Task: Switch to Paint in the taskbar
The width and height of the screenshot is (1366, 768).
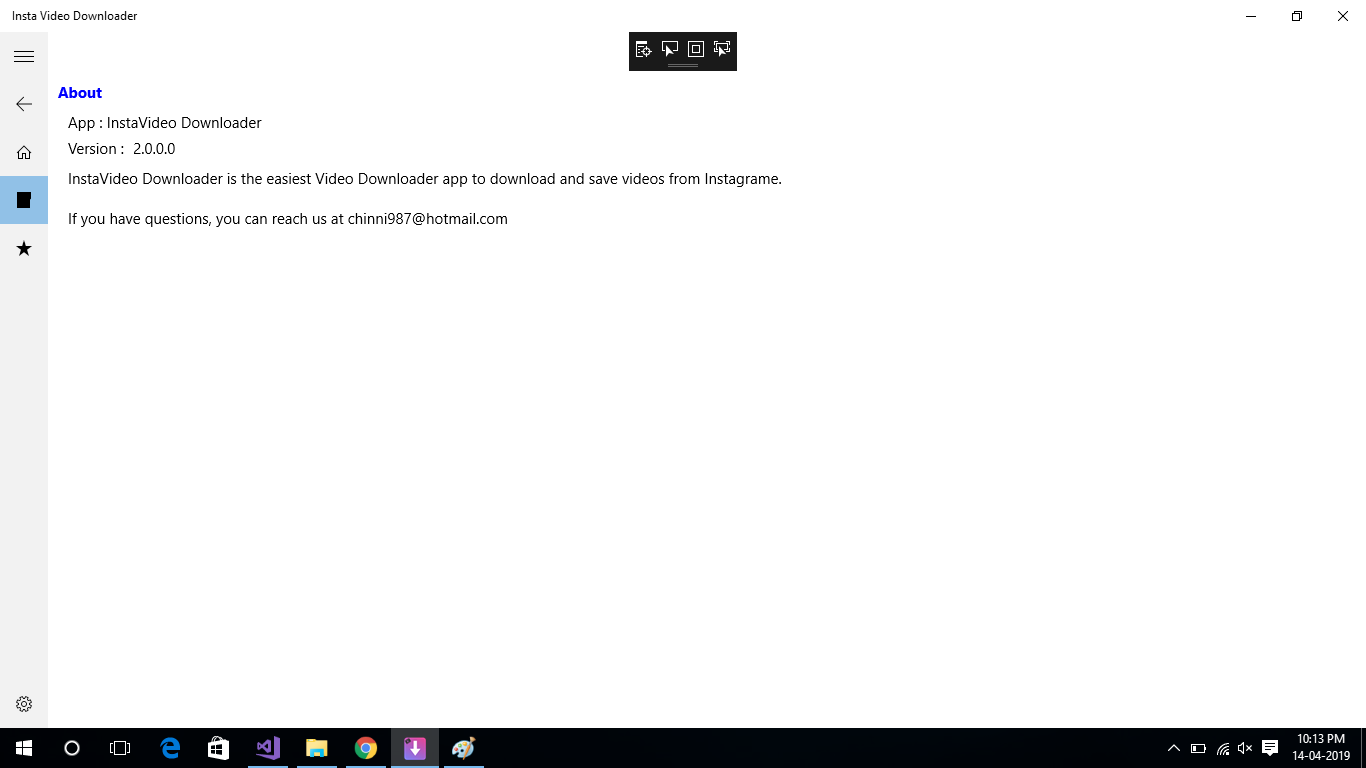Action: tap(463, 748)
